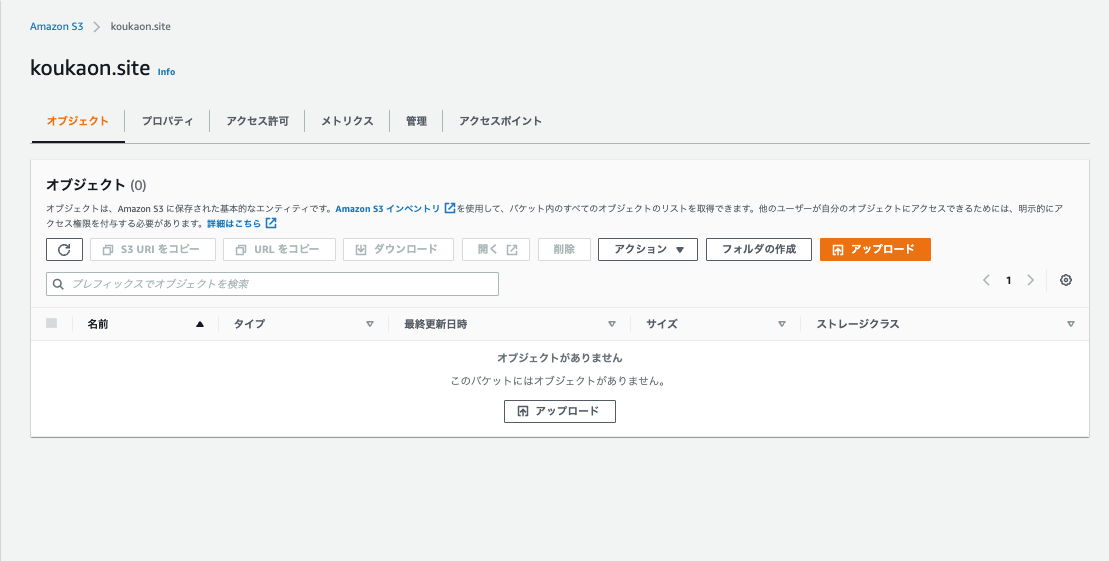Image resolution: width=1109 pixels, height=561 pixels.
Task: Go to next page arrow
Action: click(x=1030, y=280)
